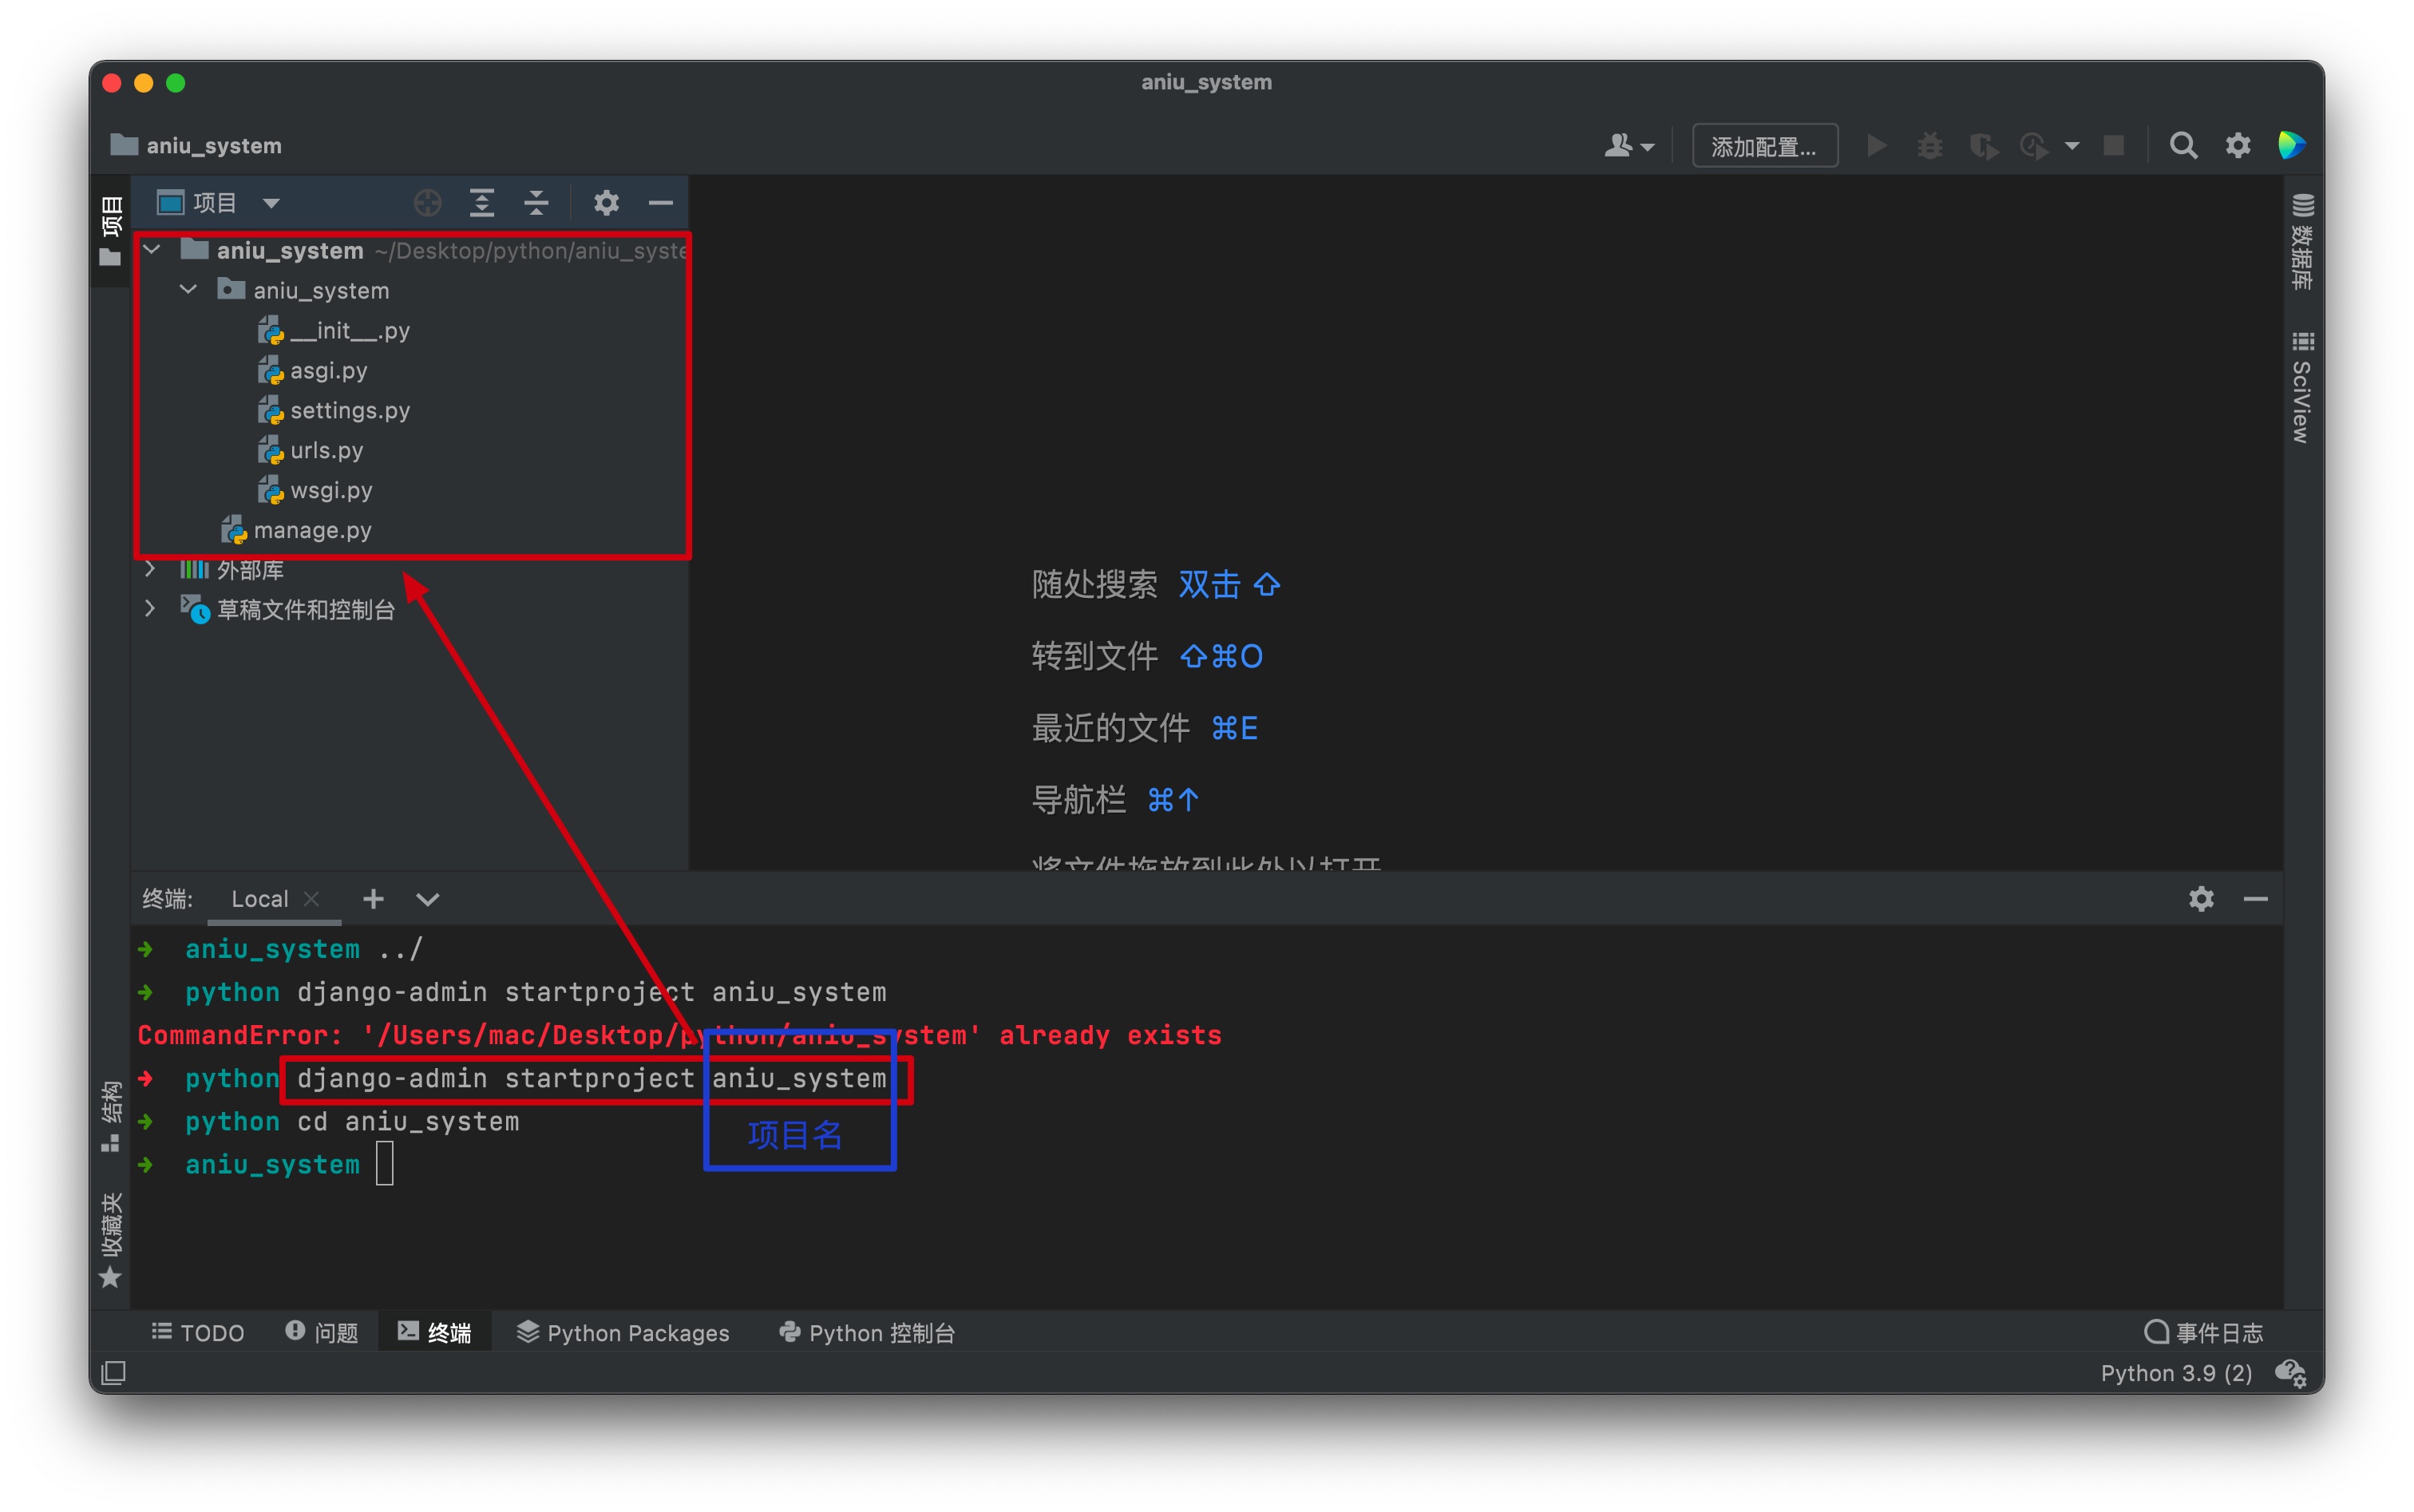
Task: Click the Code With Me user icon
Action: pos(1627,146)
